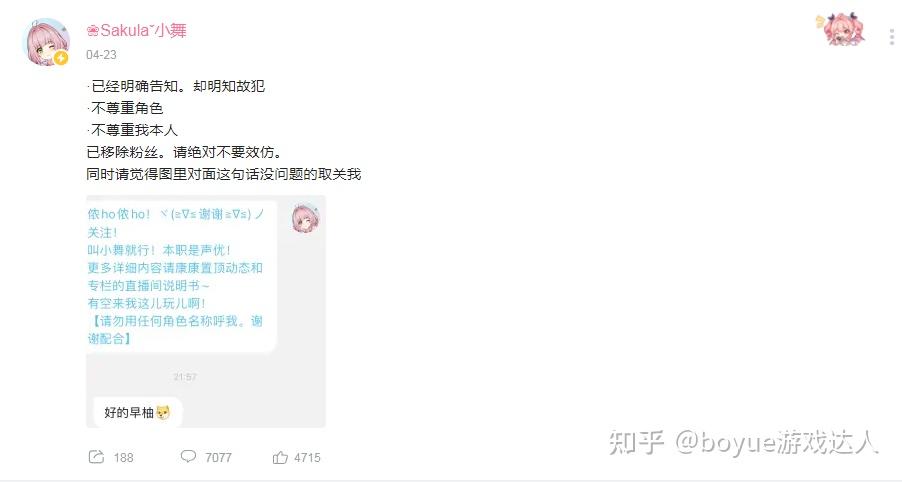Click the reply bubble 好的早柚
The image size is (902, 482).
click(x=137, y=412)
